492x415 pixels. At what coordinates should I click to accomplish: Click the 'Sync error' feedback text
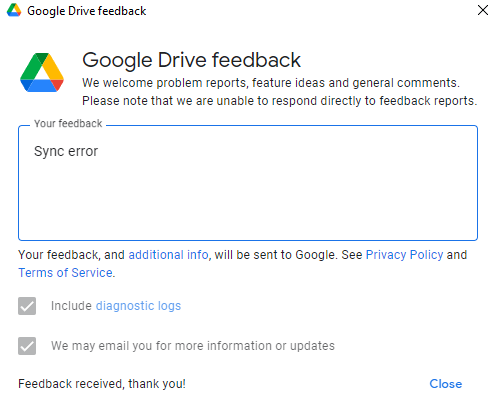pyautogui.click(x=66, y=151)
